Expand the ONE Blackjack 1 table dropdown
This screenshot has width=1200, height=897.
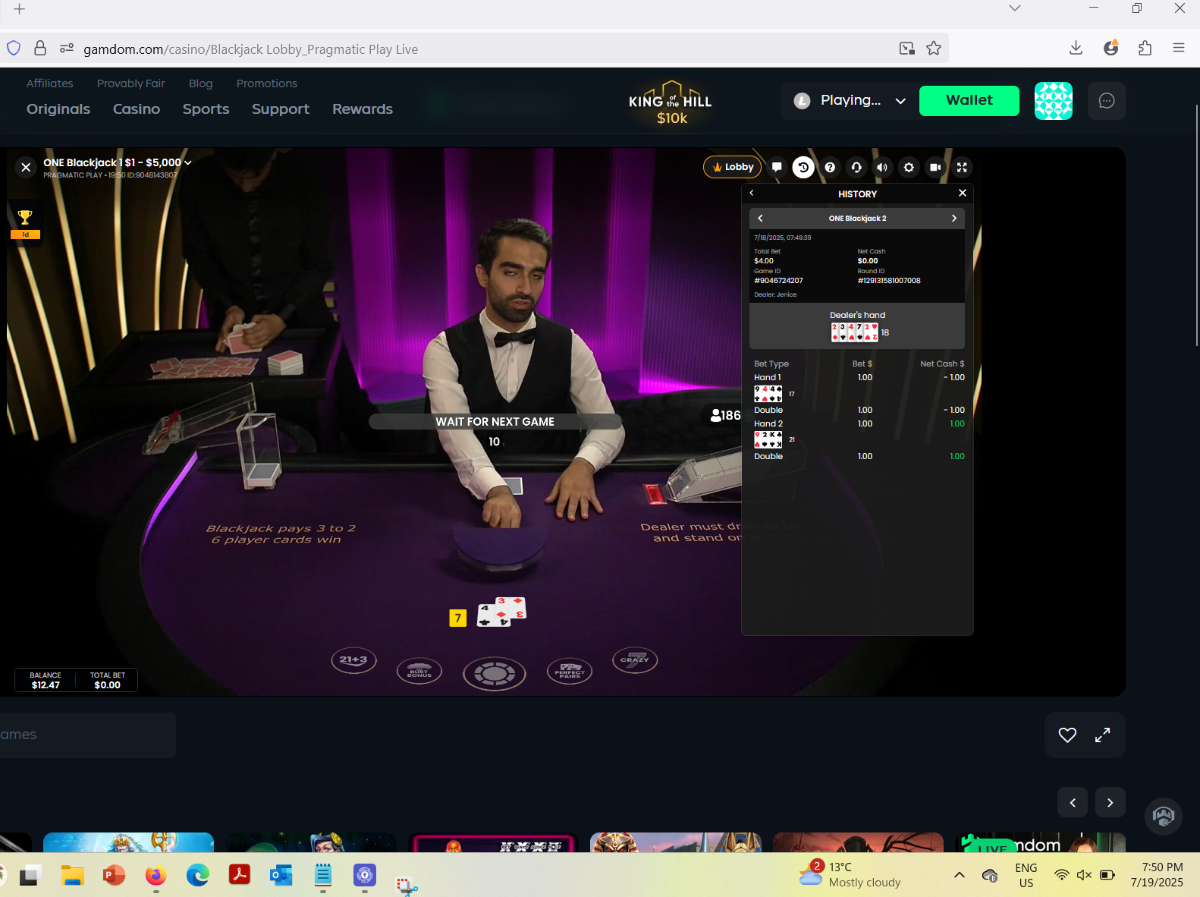pyautogui.click(x=117, y=162)
